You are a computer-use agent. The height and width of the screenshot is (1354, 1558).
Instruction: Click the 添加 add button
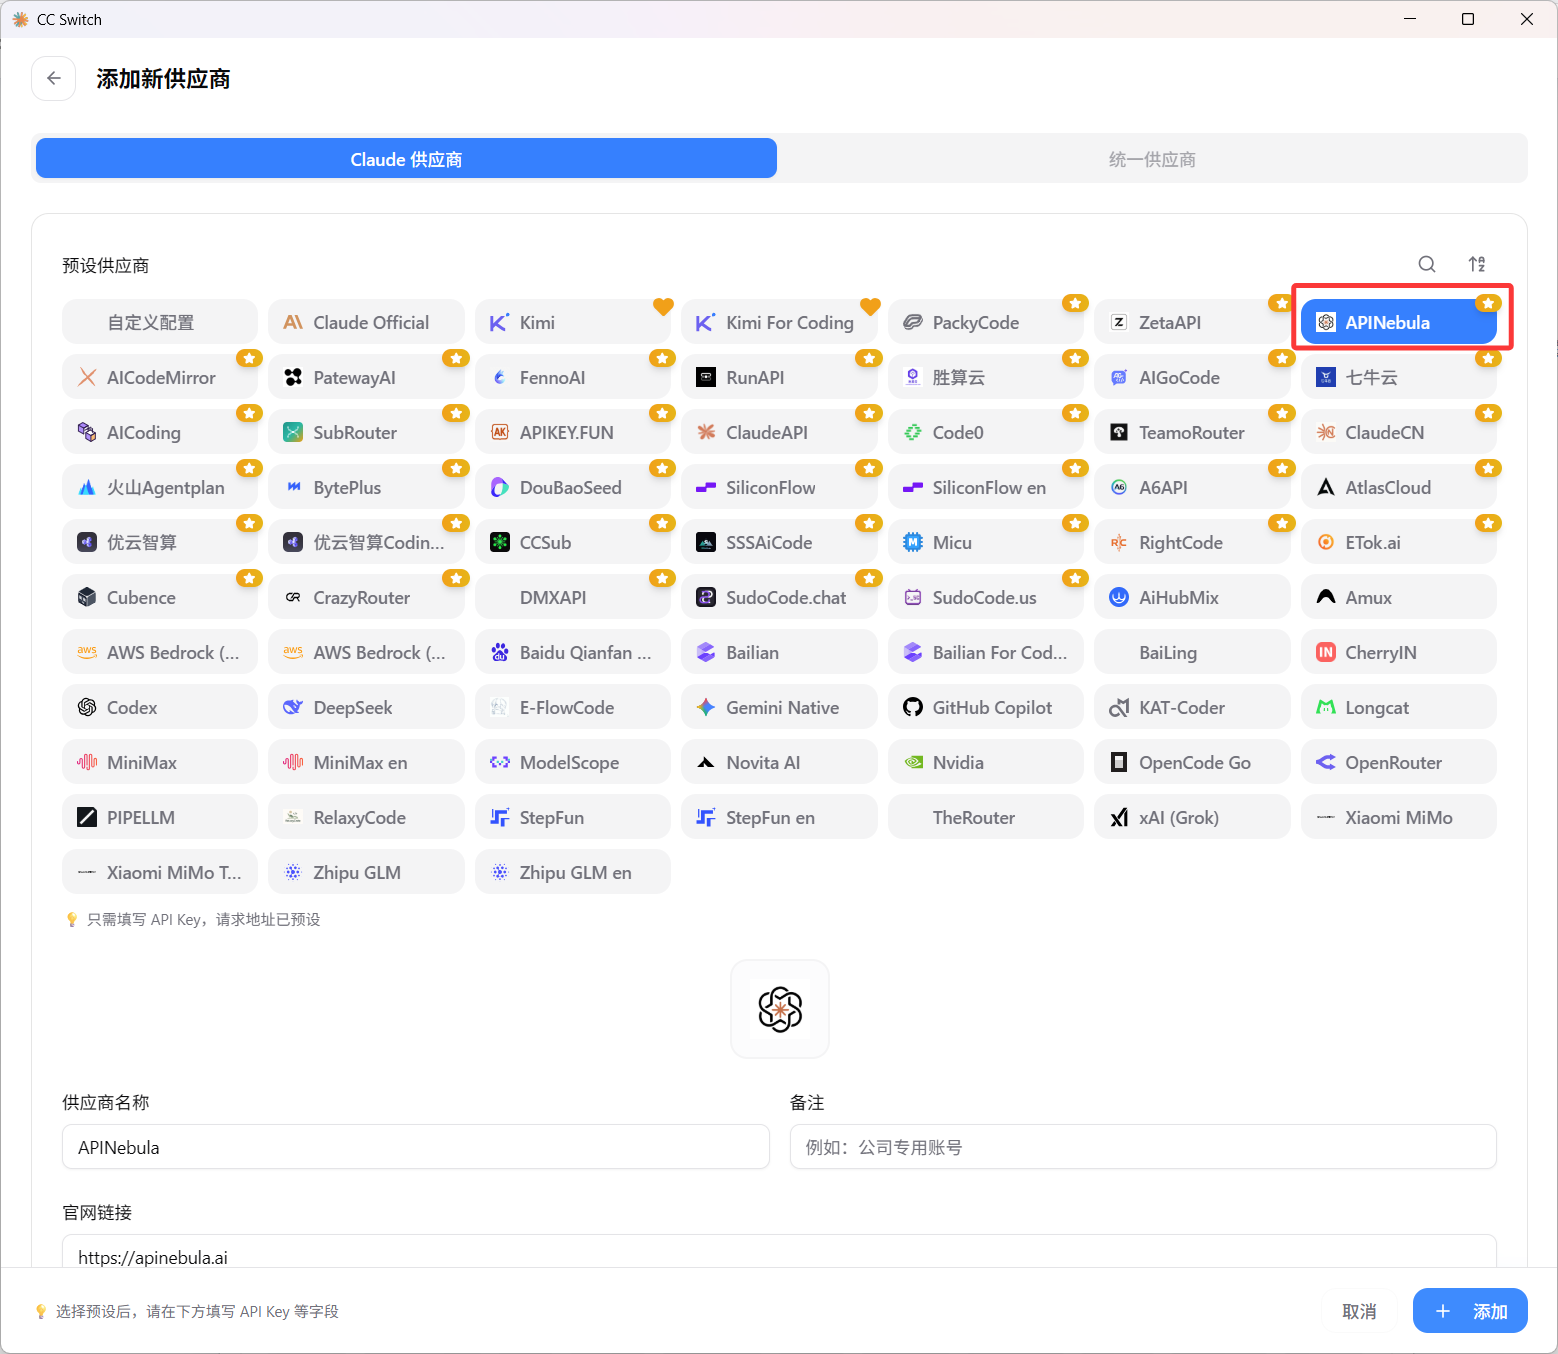(1470, 1311)
